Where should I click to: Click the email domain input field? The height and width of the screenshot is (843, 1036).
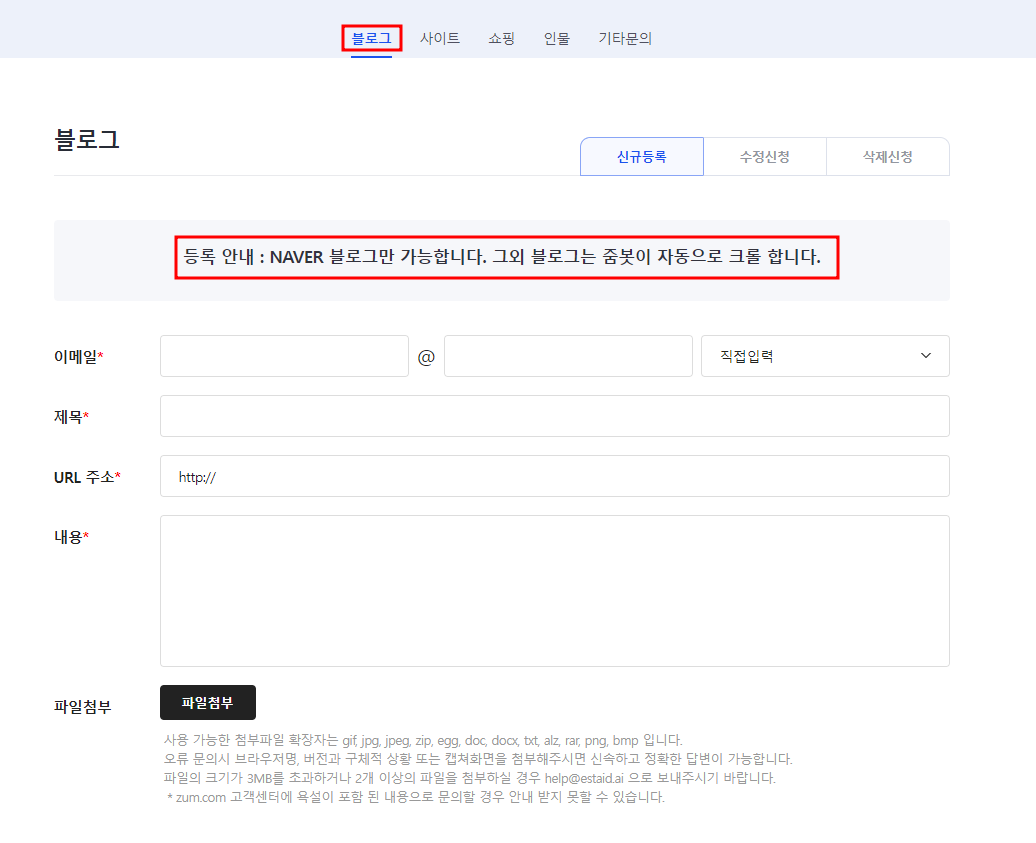(x=568, y=356)
